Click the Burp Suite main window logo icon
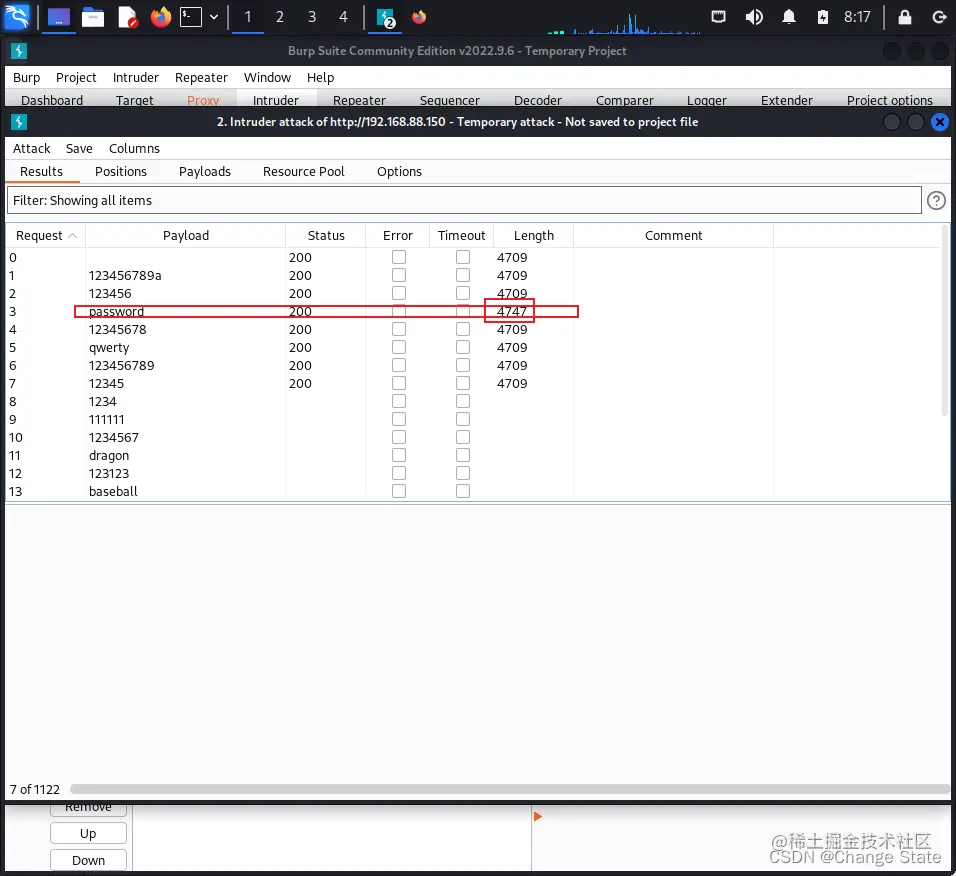Image resolution: width=956 pixels, height=876 pixels. tap(19, 51)
